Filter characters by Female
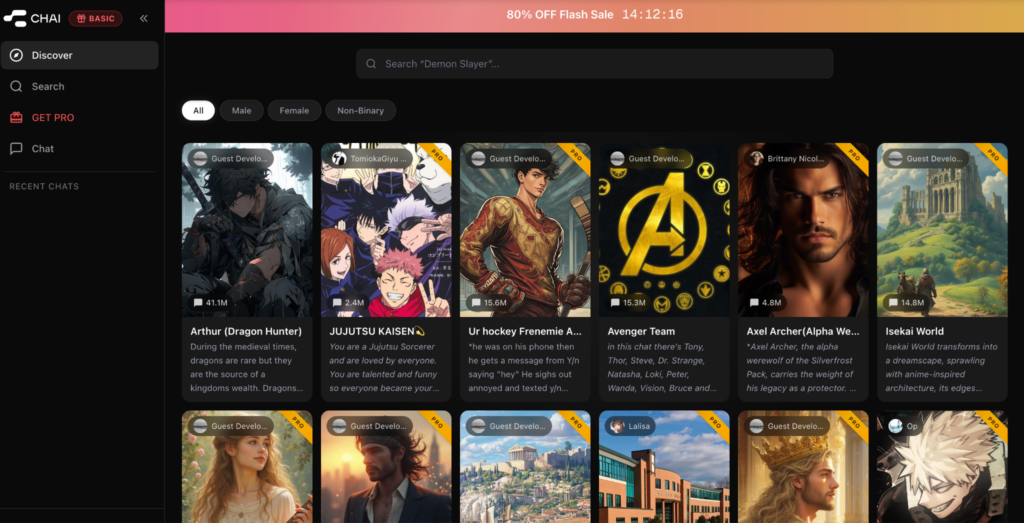Viewport: 1024px width, 523px height. tap(295, 110)
